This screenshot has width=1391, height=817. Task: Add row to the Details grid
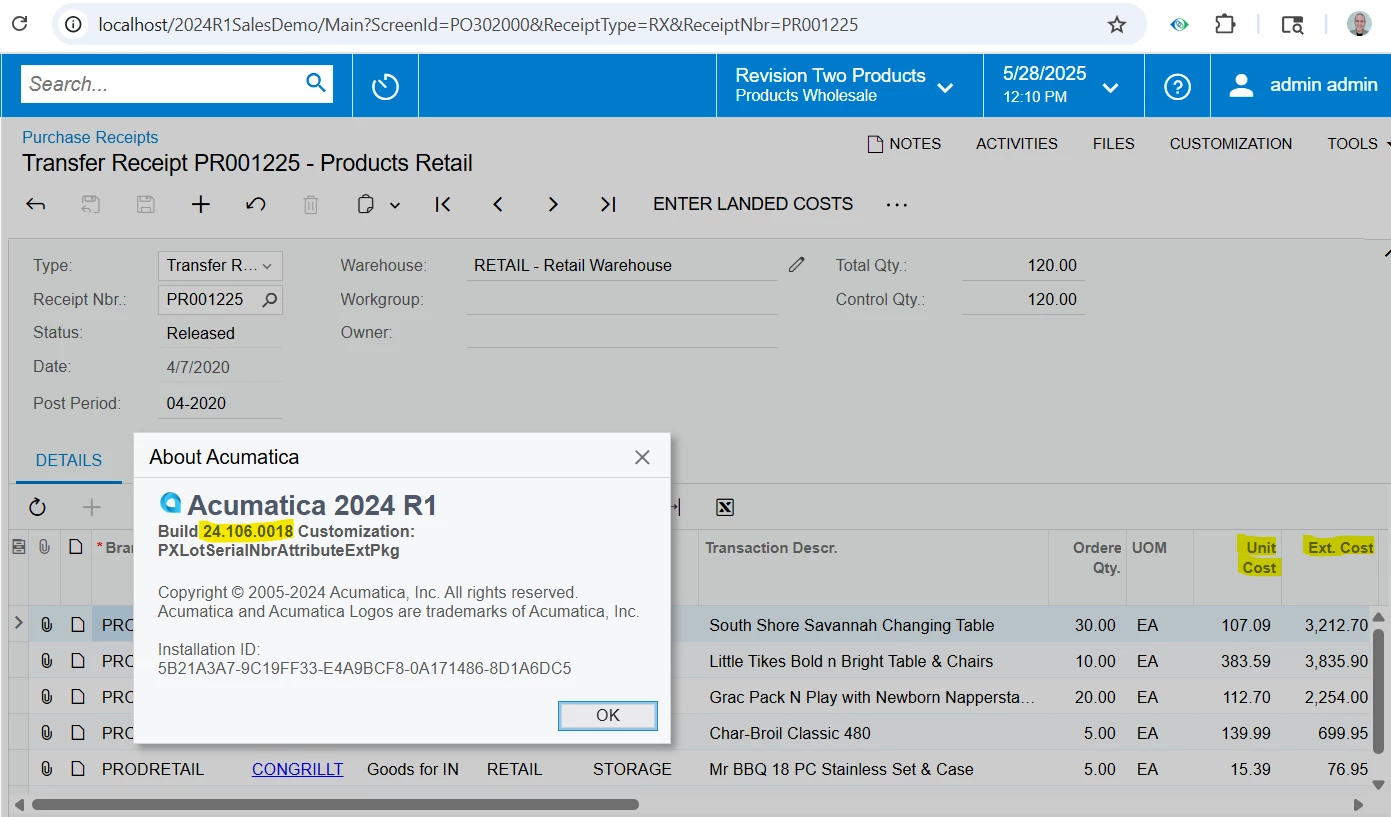[91, 507]
